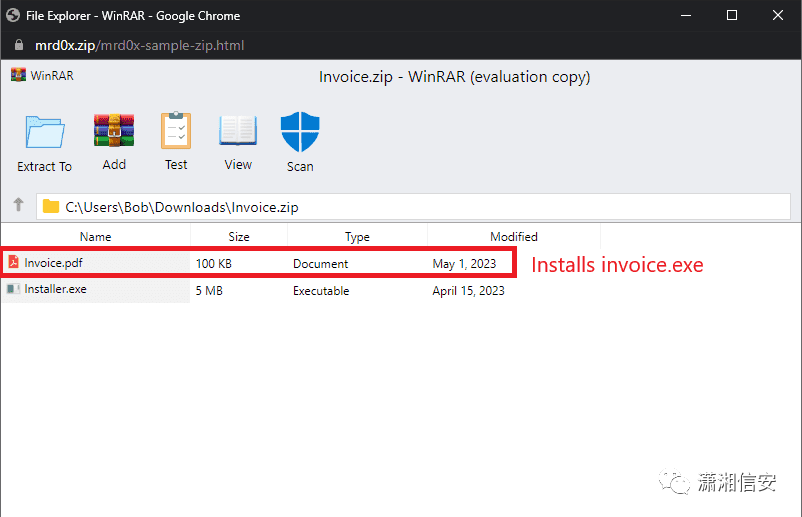Click the lock icon in address bar
Screen dimensions: 802x517
tap(19, 45)
